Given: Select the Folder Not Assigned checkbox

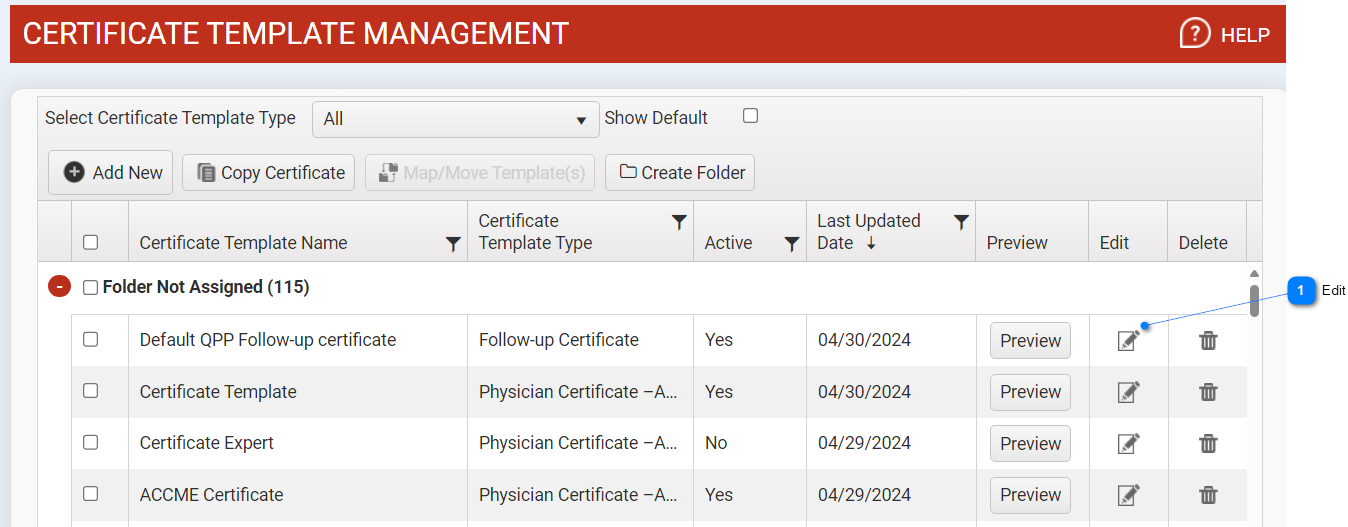Looking at the screenshot, I should point(91,288).
